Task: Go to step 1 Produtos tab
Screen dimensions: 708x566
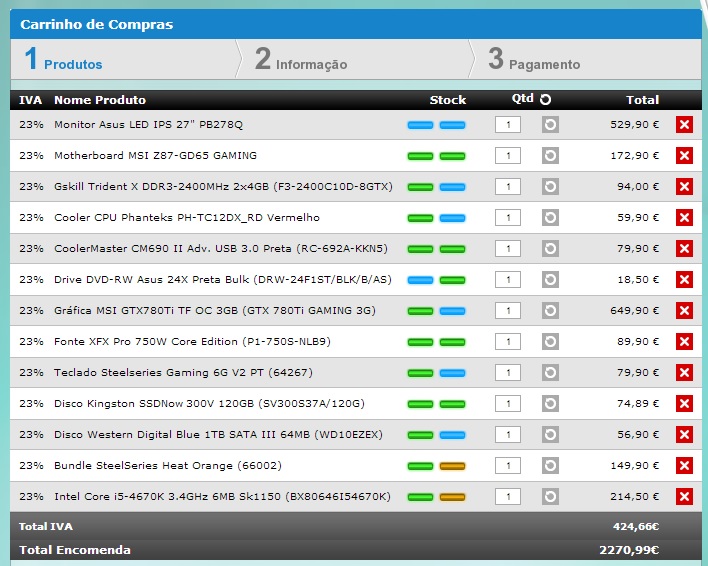Action: [x=64, y=60]
